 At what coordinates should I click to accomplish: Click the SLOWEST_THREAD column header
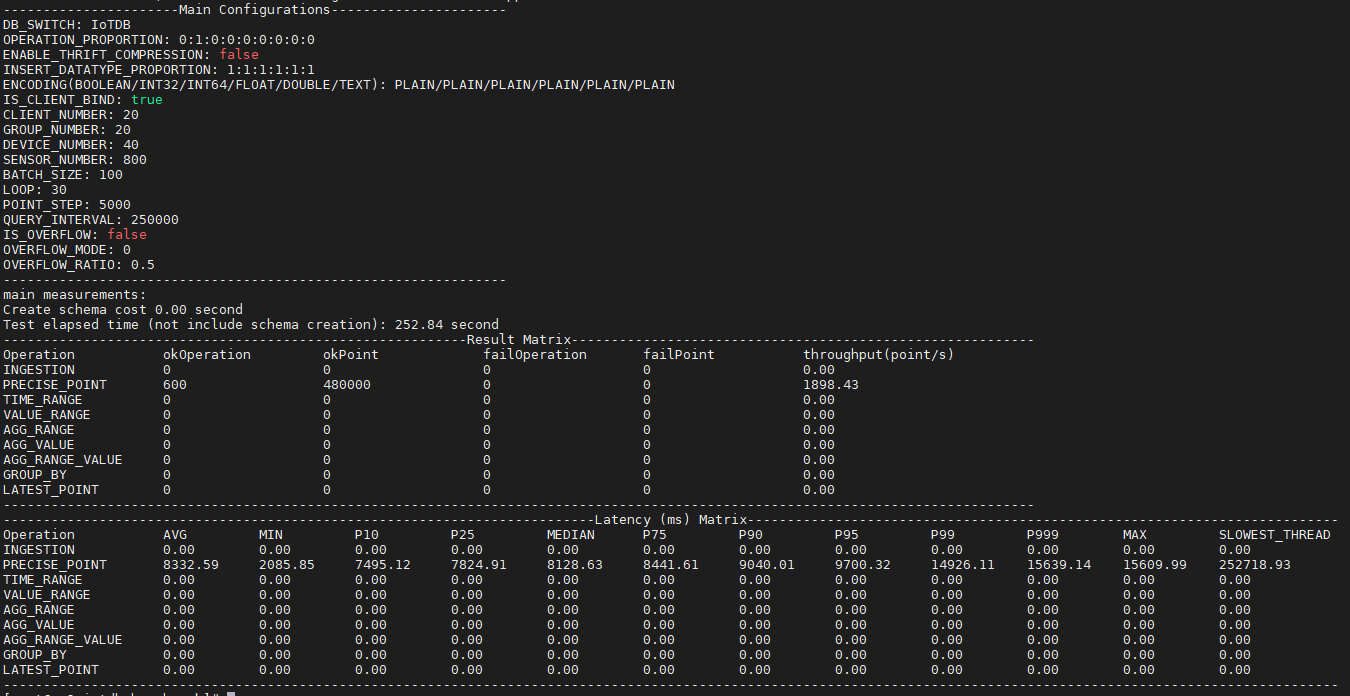1275,535
